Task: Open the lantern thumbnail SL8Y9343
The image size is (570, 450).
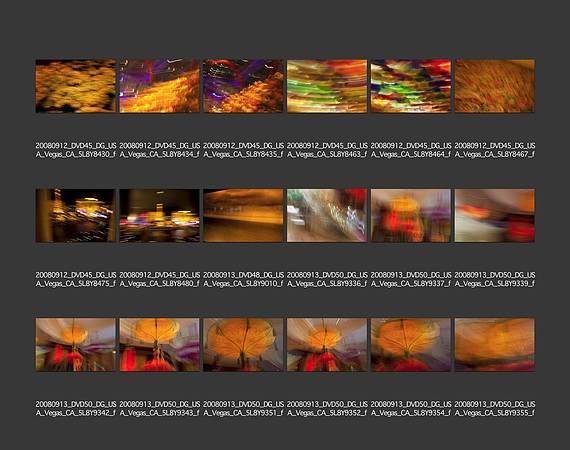Action: (160, 345)
